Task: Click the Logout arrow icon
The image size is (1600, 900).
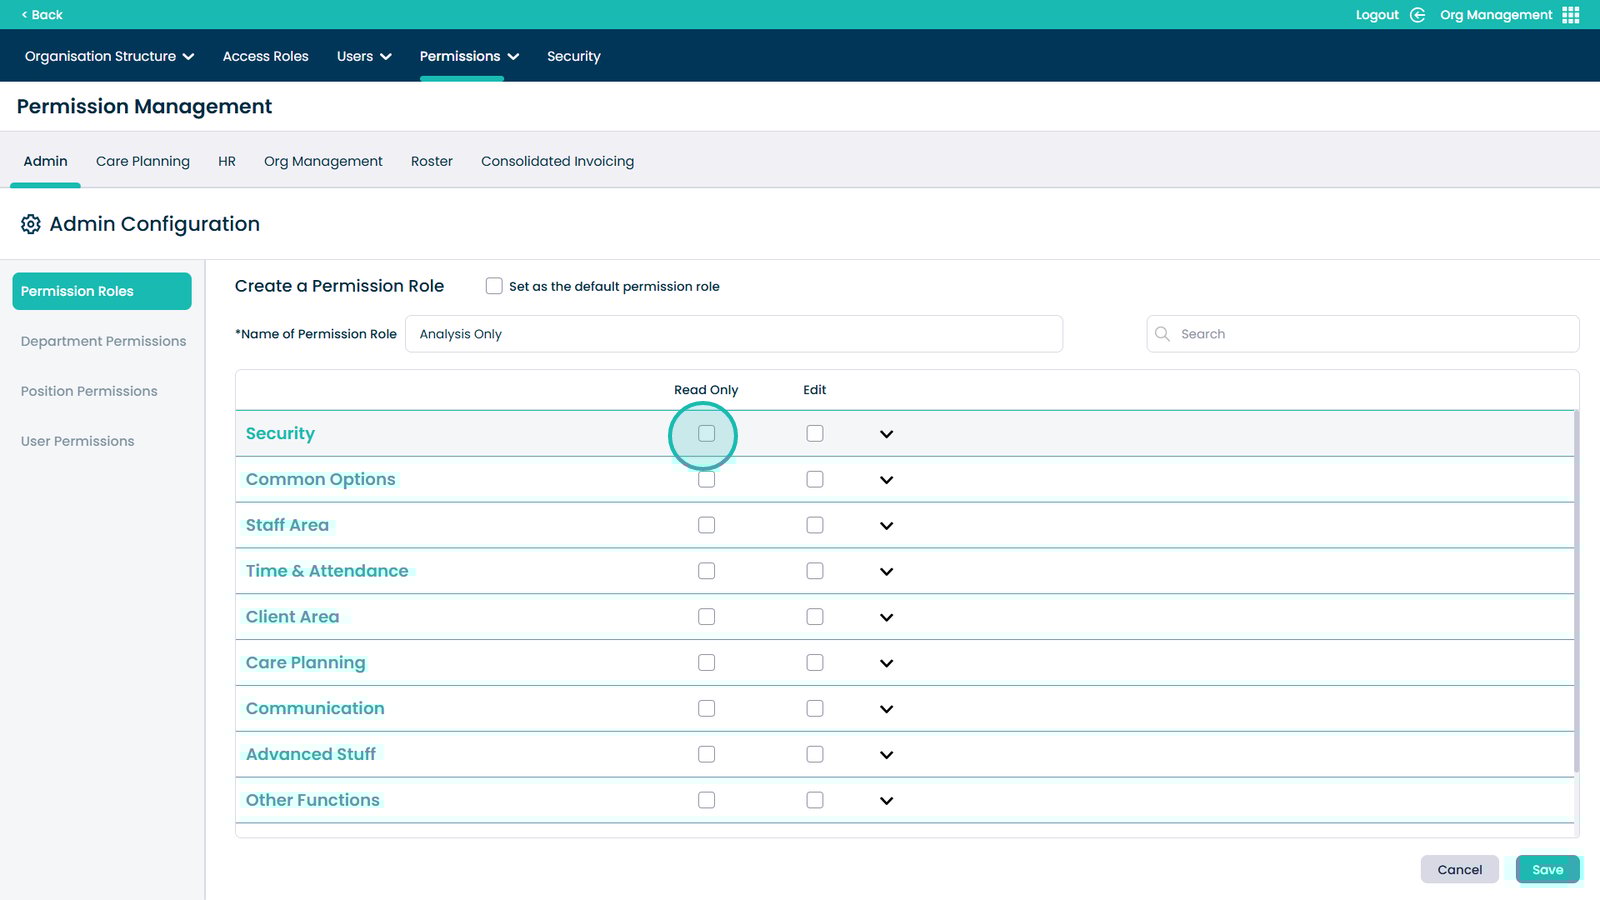Action: pyautogui.click(x=1417, y=15)
